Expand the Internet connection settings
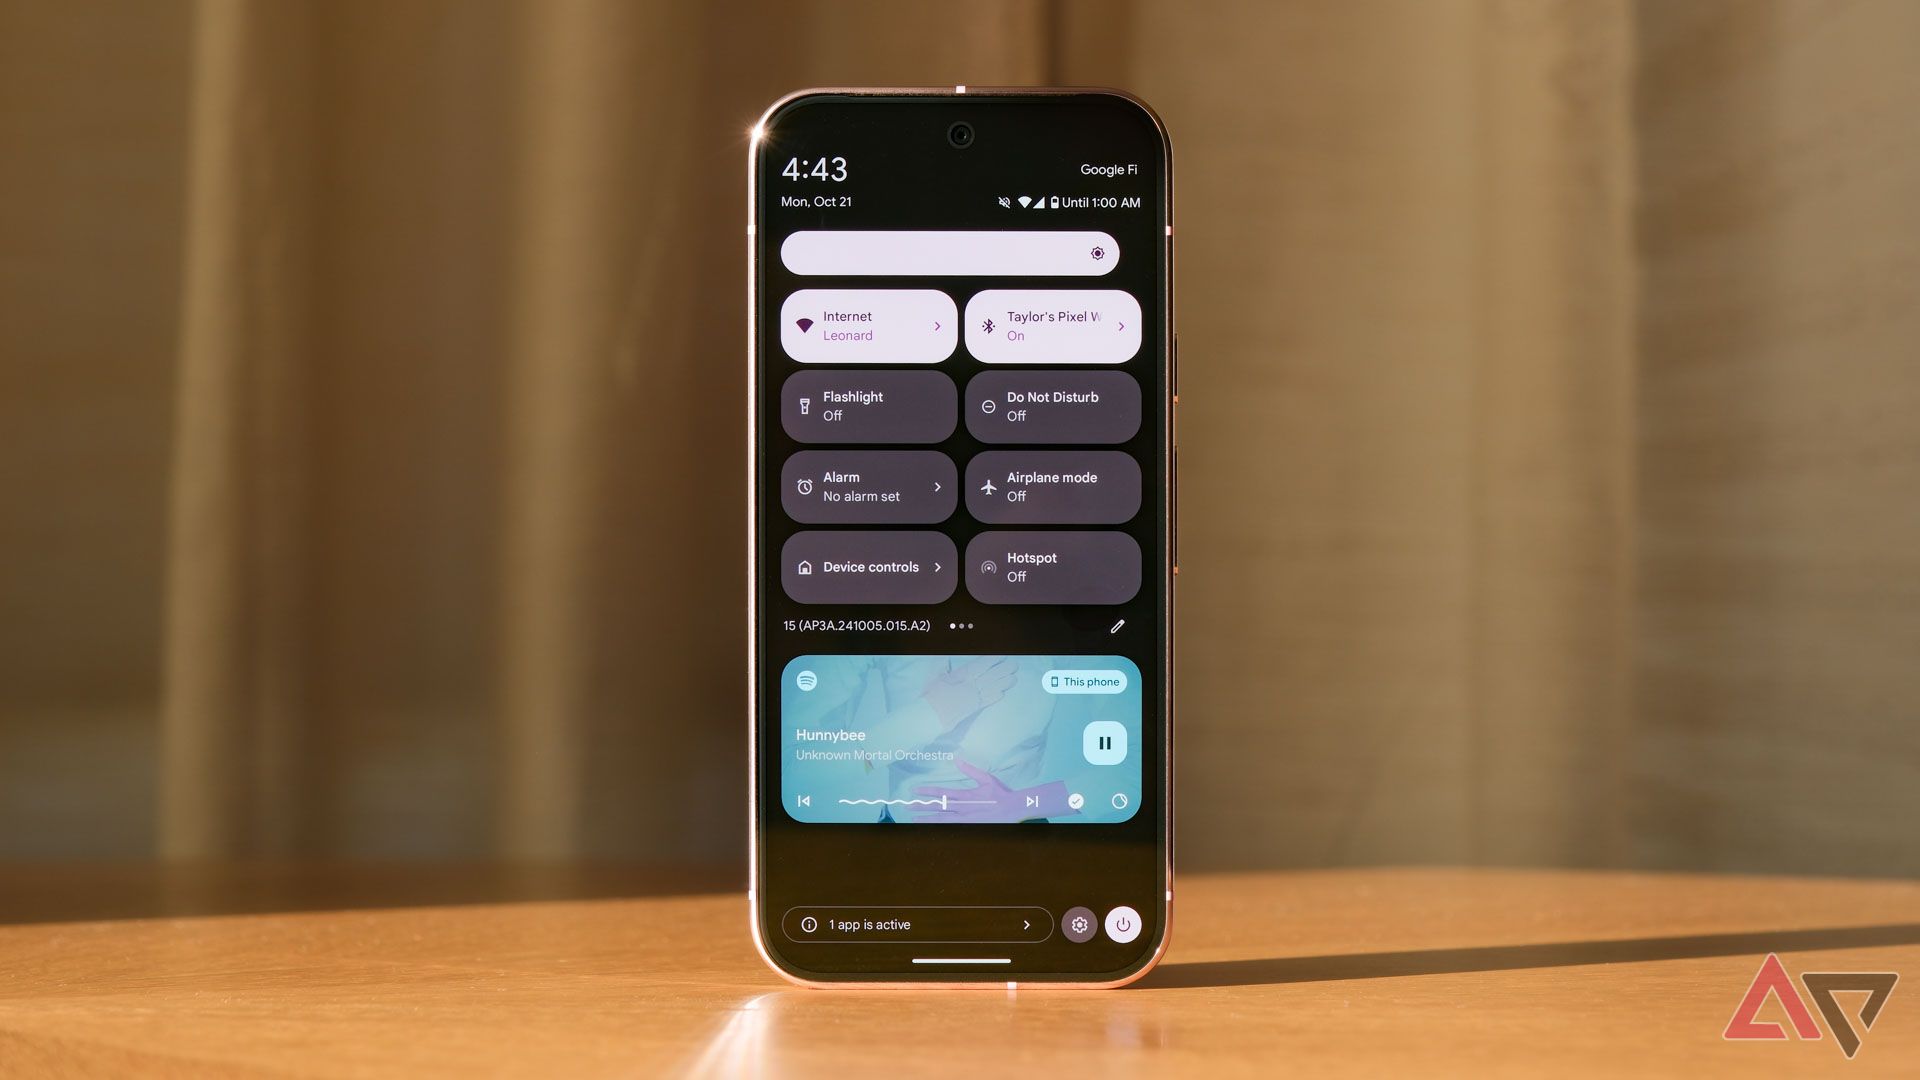 pos(938,326)
